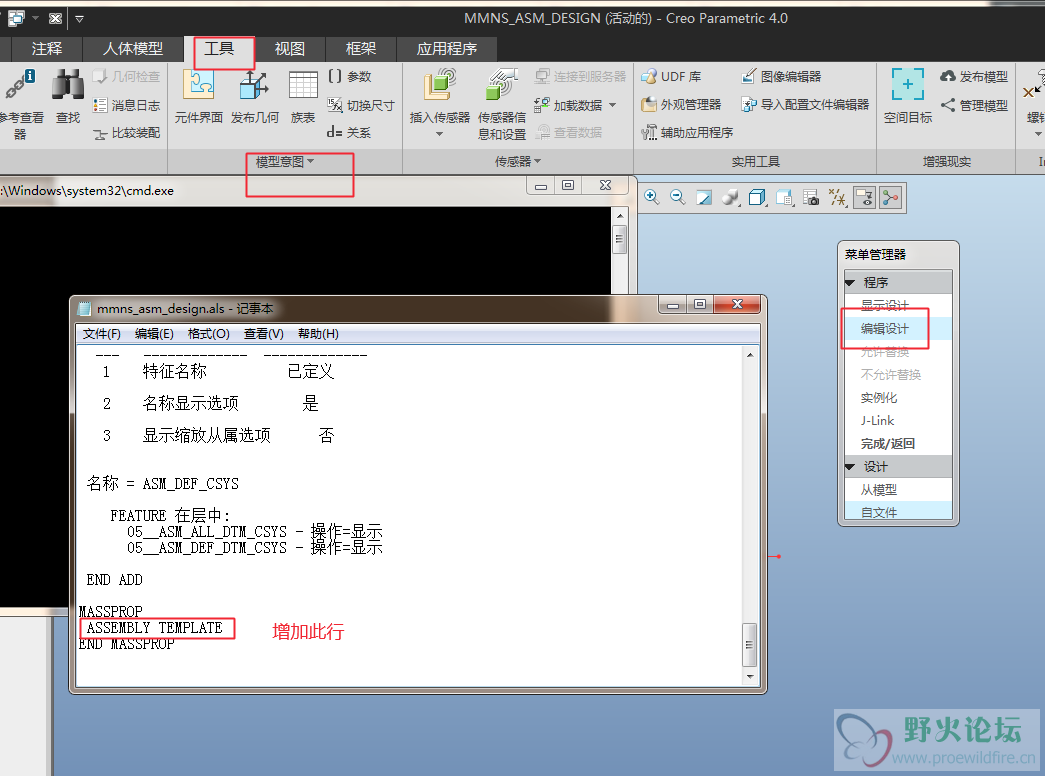Click 完成/返回 in menu manager

coord(898,443)
